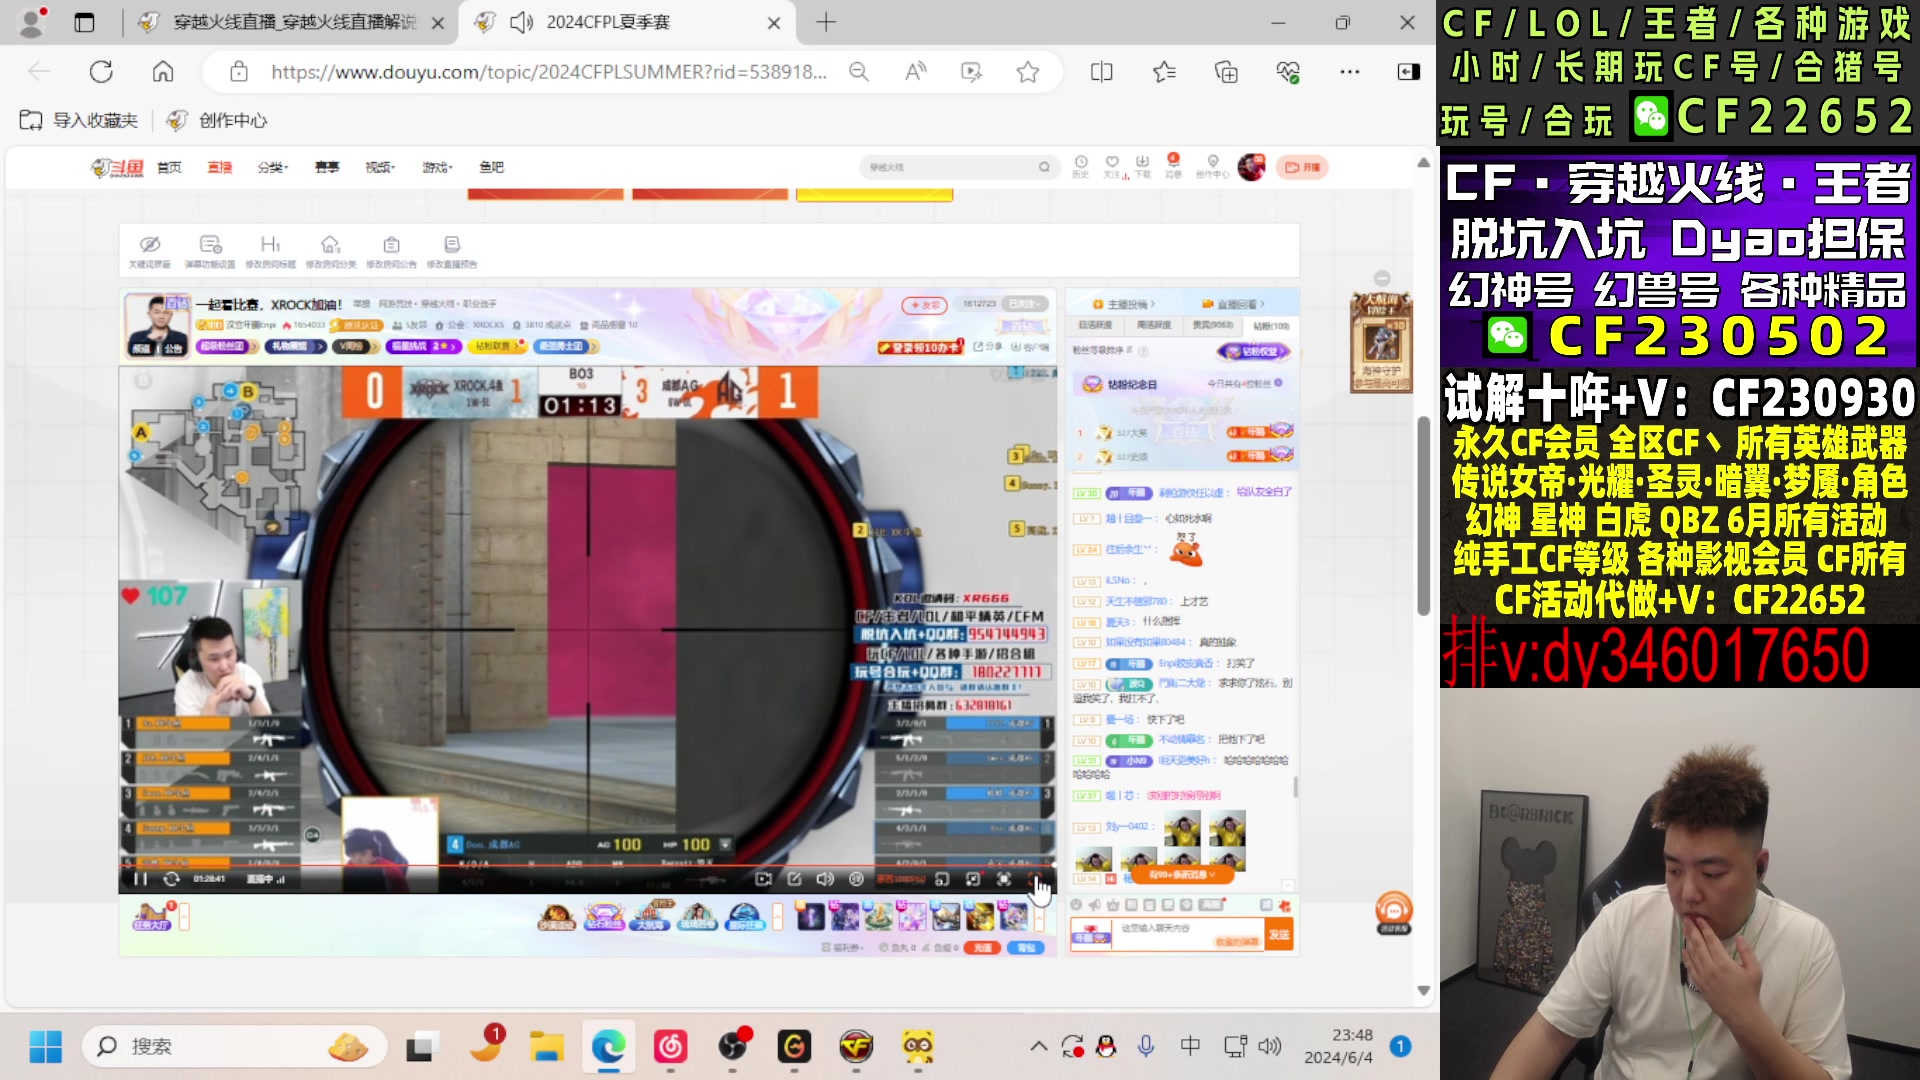The width and height of the screenshot is (1920, 1080).
Task: Click the browser back arrow
Action: [x=39, y=72]
